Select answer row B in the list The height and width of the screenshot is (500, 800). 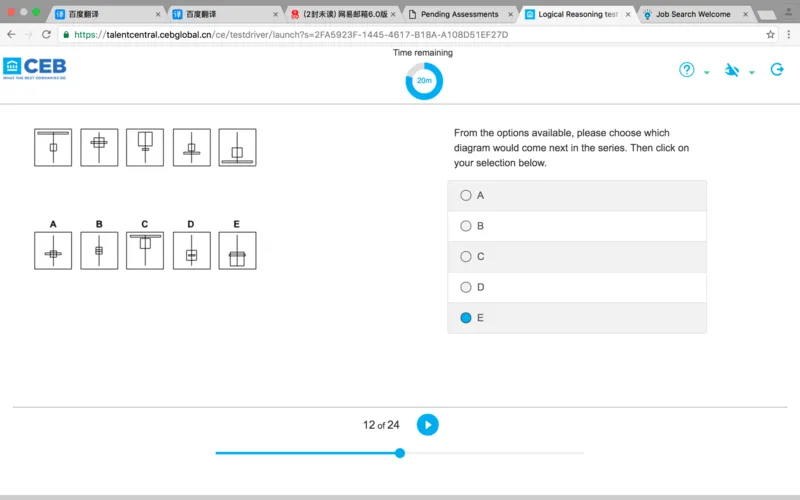click(576, 226)
